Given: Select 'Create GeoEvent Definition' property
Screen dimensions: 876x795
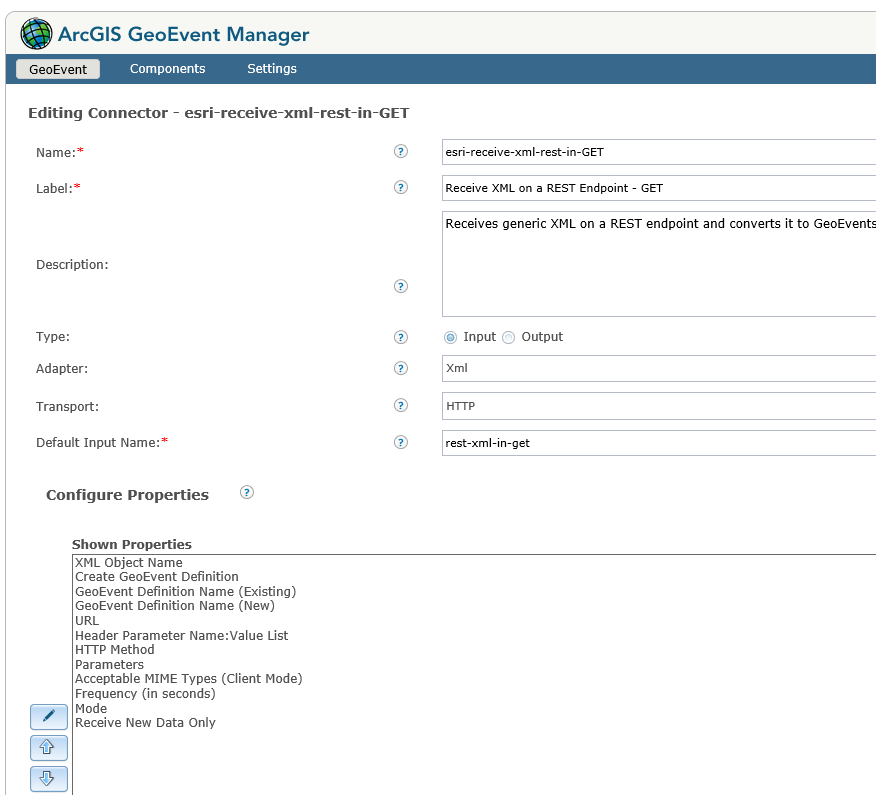Looking at the screenshot, I should [x=157, y=577].
